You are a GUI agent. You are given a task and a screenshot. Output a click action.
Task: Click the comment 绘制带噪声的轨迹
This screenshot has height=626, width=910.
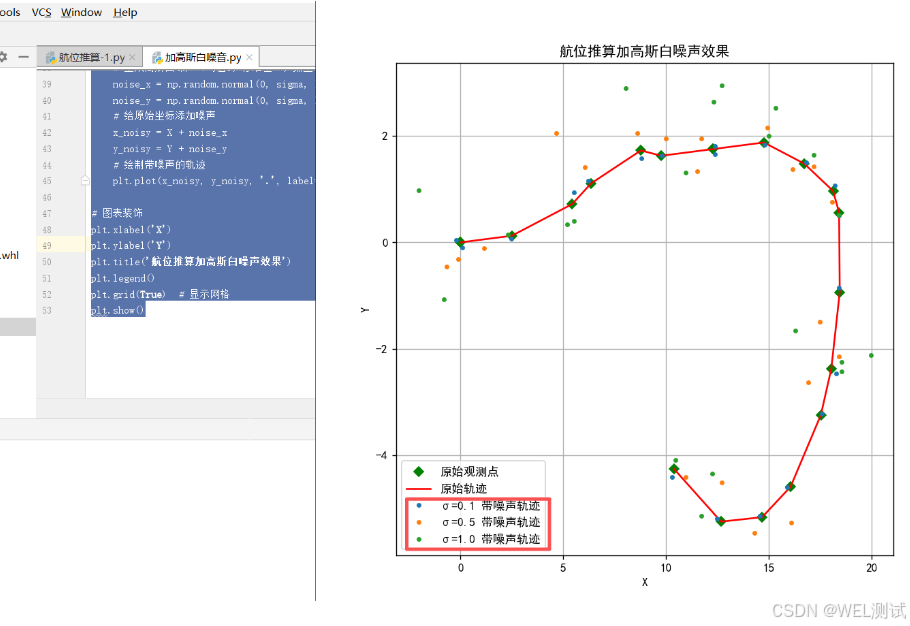click(160, 165)
